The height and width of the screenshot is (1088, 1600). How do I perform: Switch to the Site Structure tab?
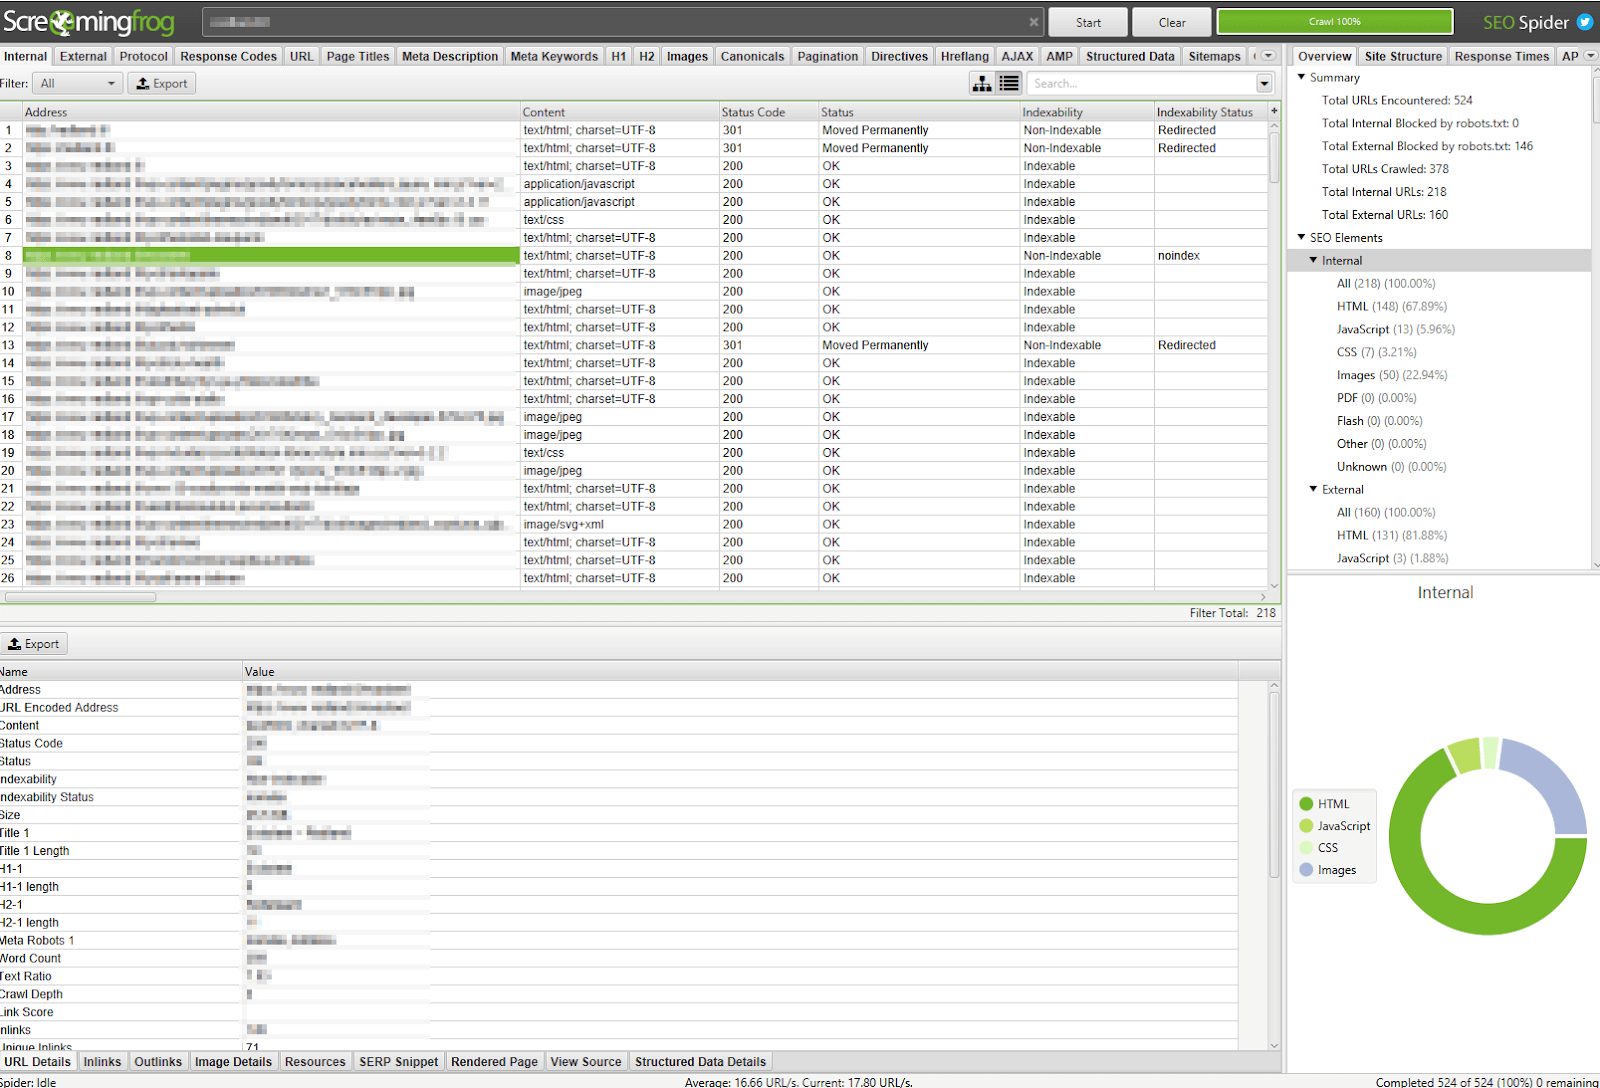coord(1403,56)
